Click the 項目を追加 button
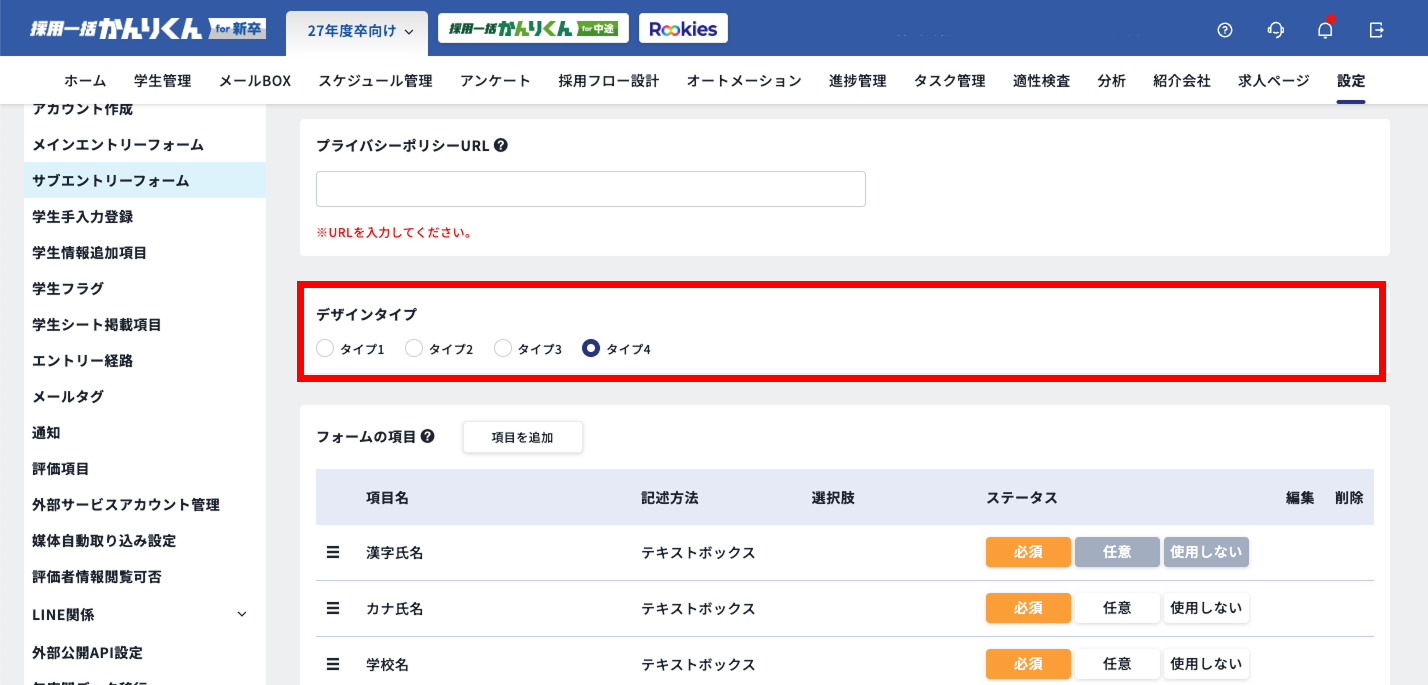Screen dimensions: 1428x685 coord(522,436)
